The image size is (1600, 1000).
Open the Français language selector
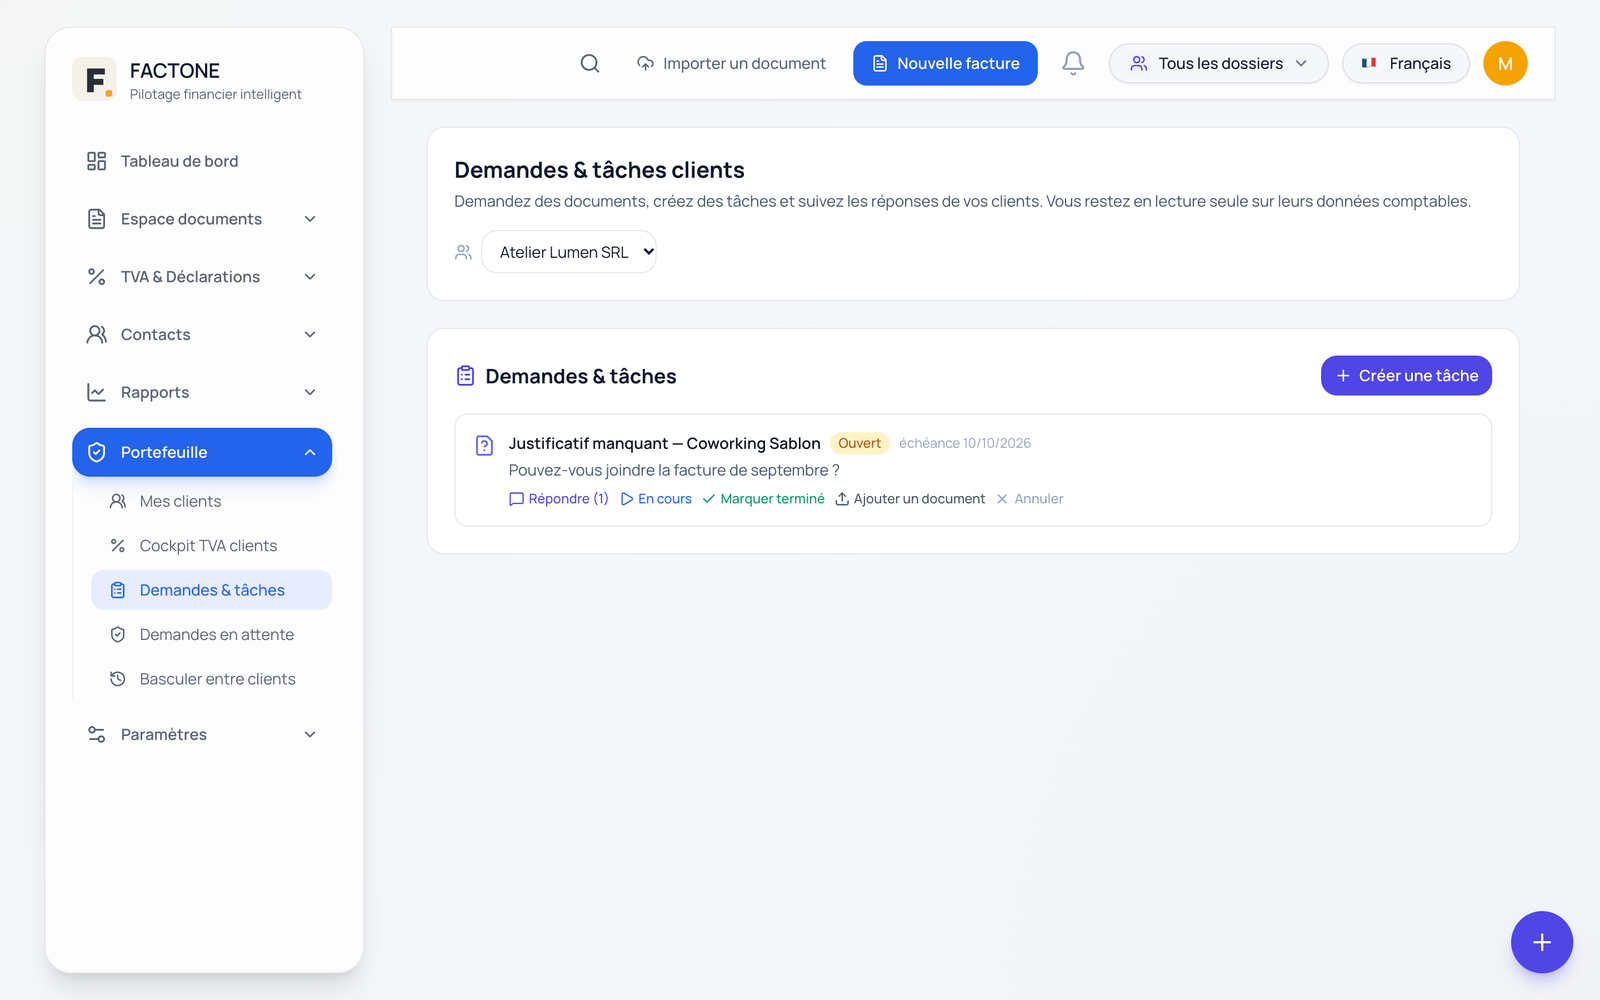click(x=1405, y=63)
